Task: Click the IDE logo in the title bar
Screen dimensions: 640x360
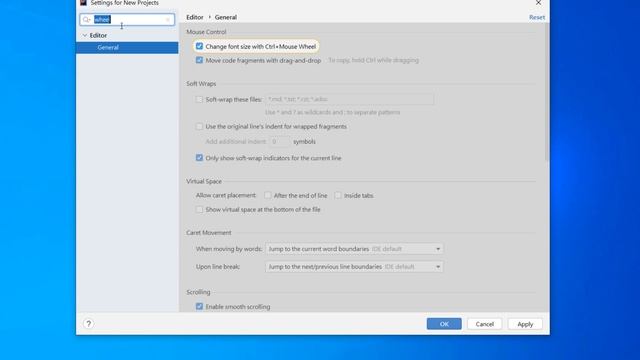Action: [83, 2]
